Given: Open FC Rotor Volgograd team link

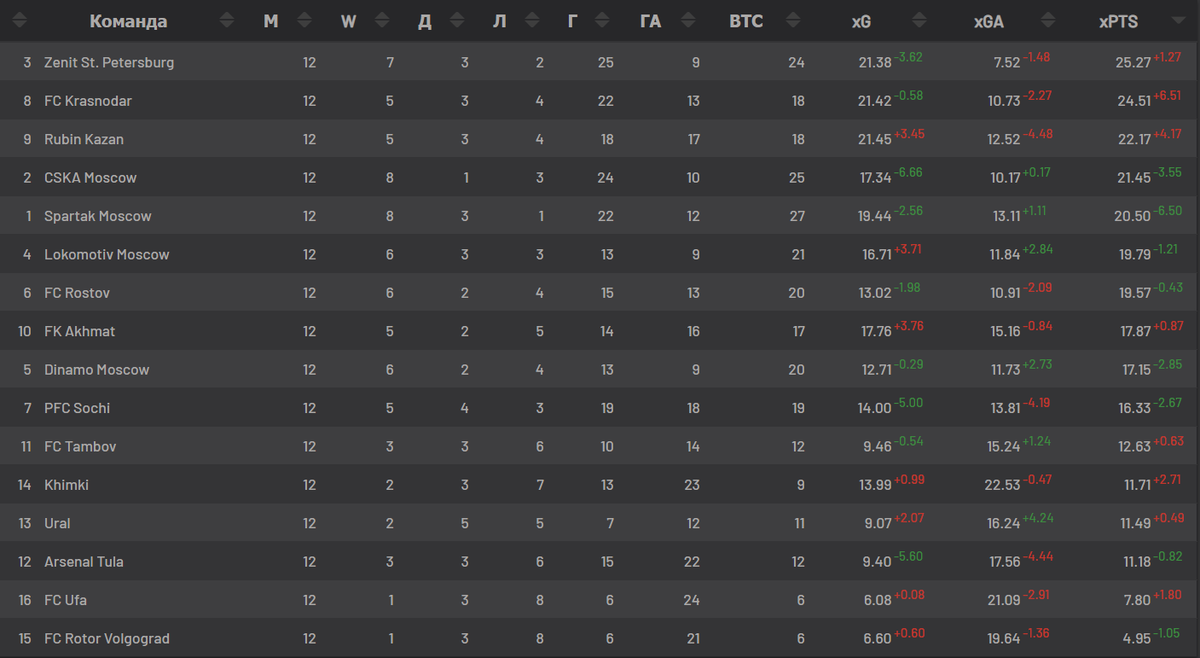Looking at the screenshot, I should click(107, 639).
